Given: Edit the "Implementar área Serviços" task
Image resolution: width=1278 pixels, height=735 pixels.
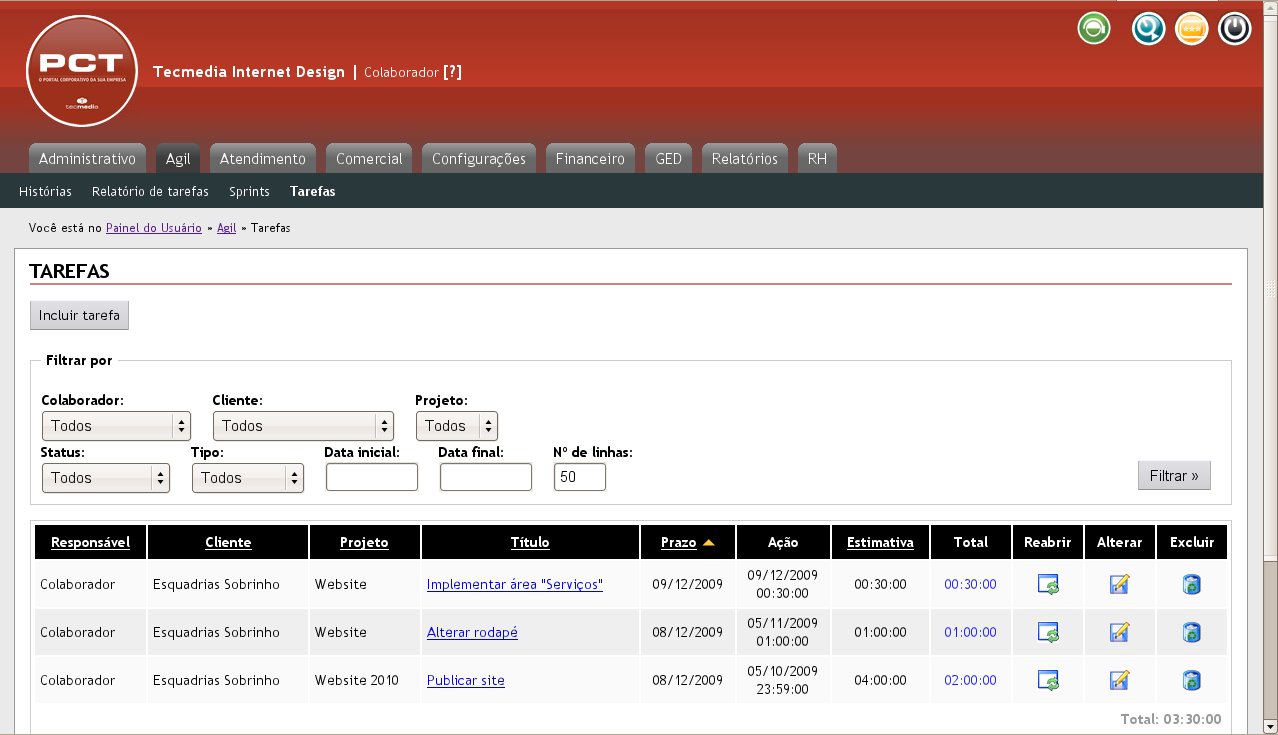Looking at the screenshot, I should point(1120,584).
